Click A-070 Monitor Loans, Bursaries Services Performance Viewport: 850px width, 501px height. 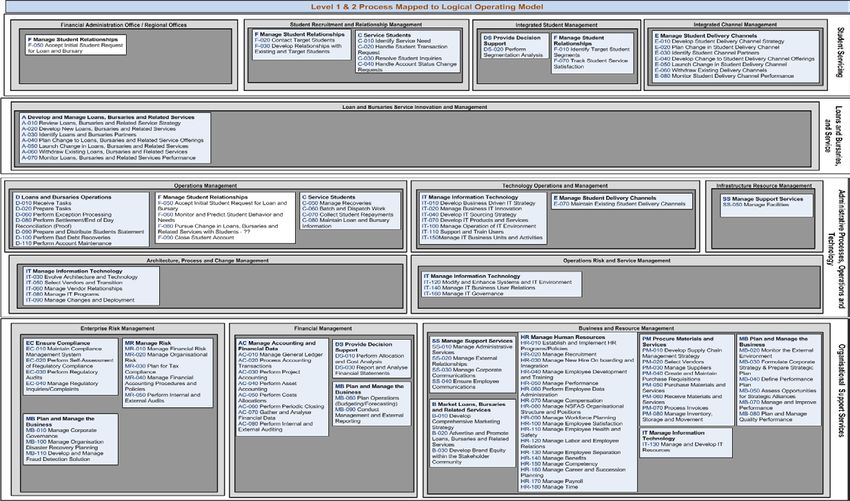108,158
